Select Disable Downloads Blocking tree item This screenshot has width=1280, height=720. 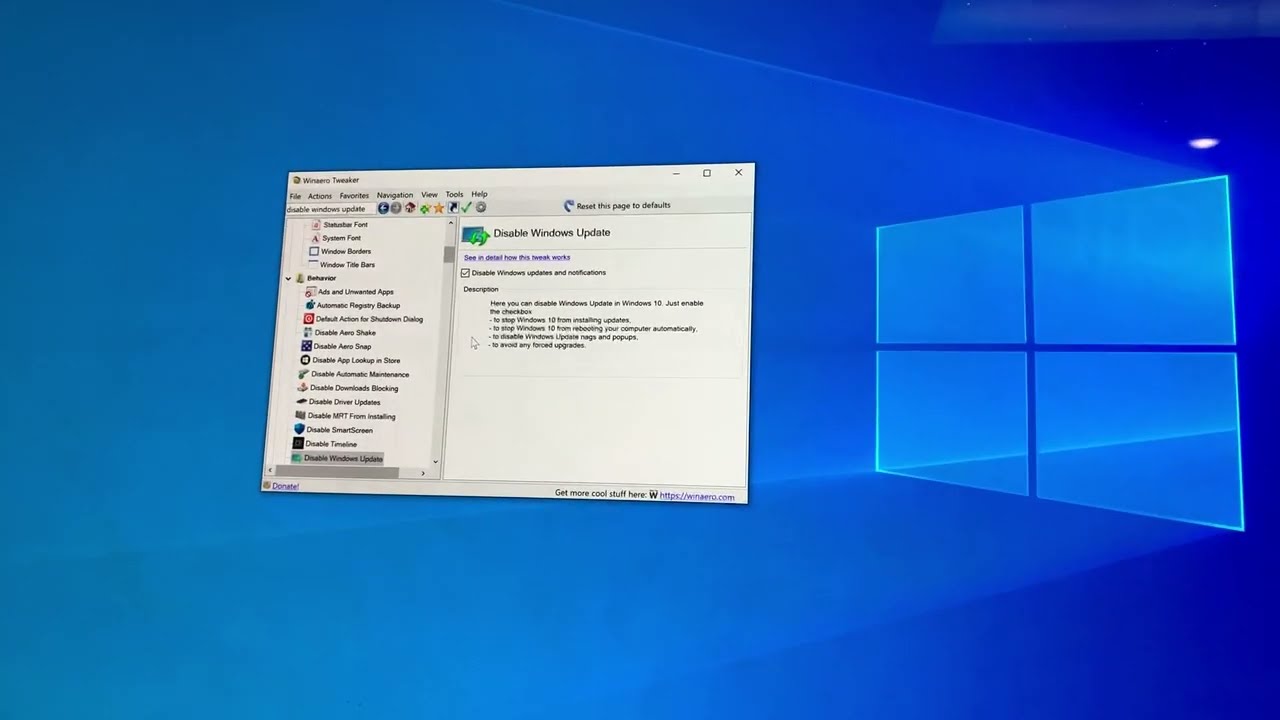click(x=354, y=388)
